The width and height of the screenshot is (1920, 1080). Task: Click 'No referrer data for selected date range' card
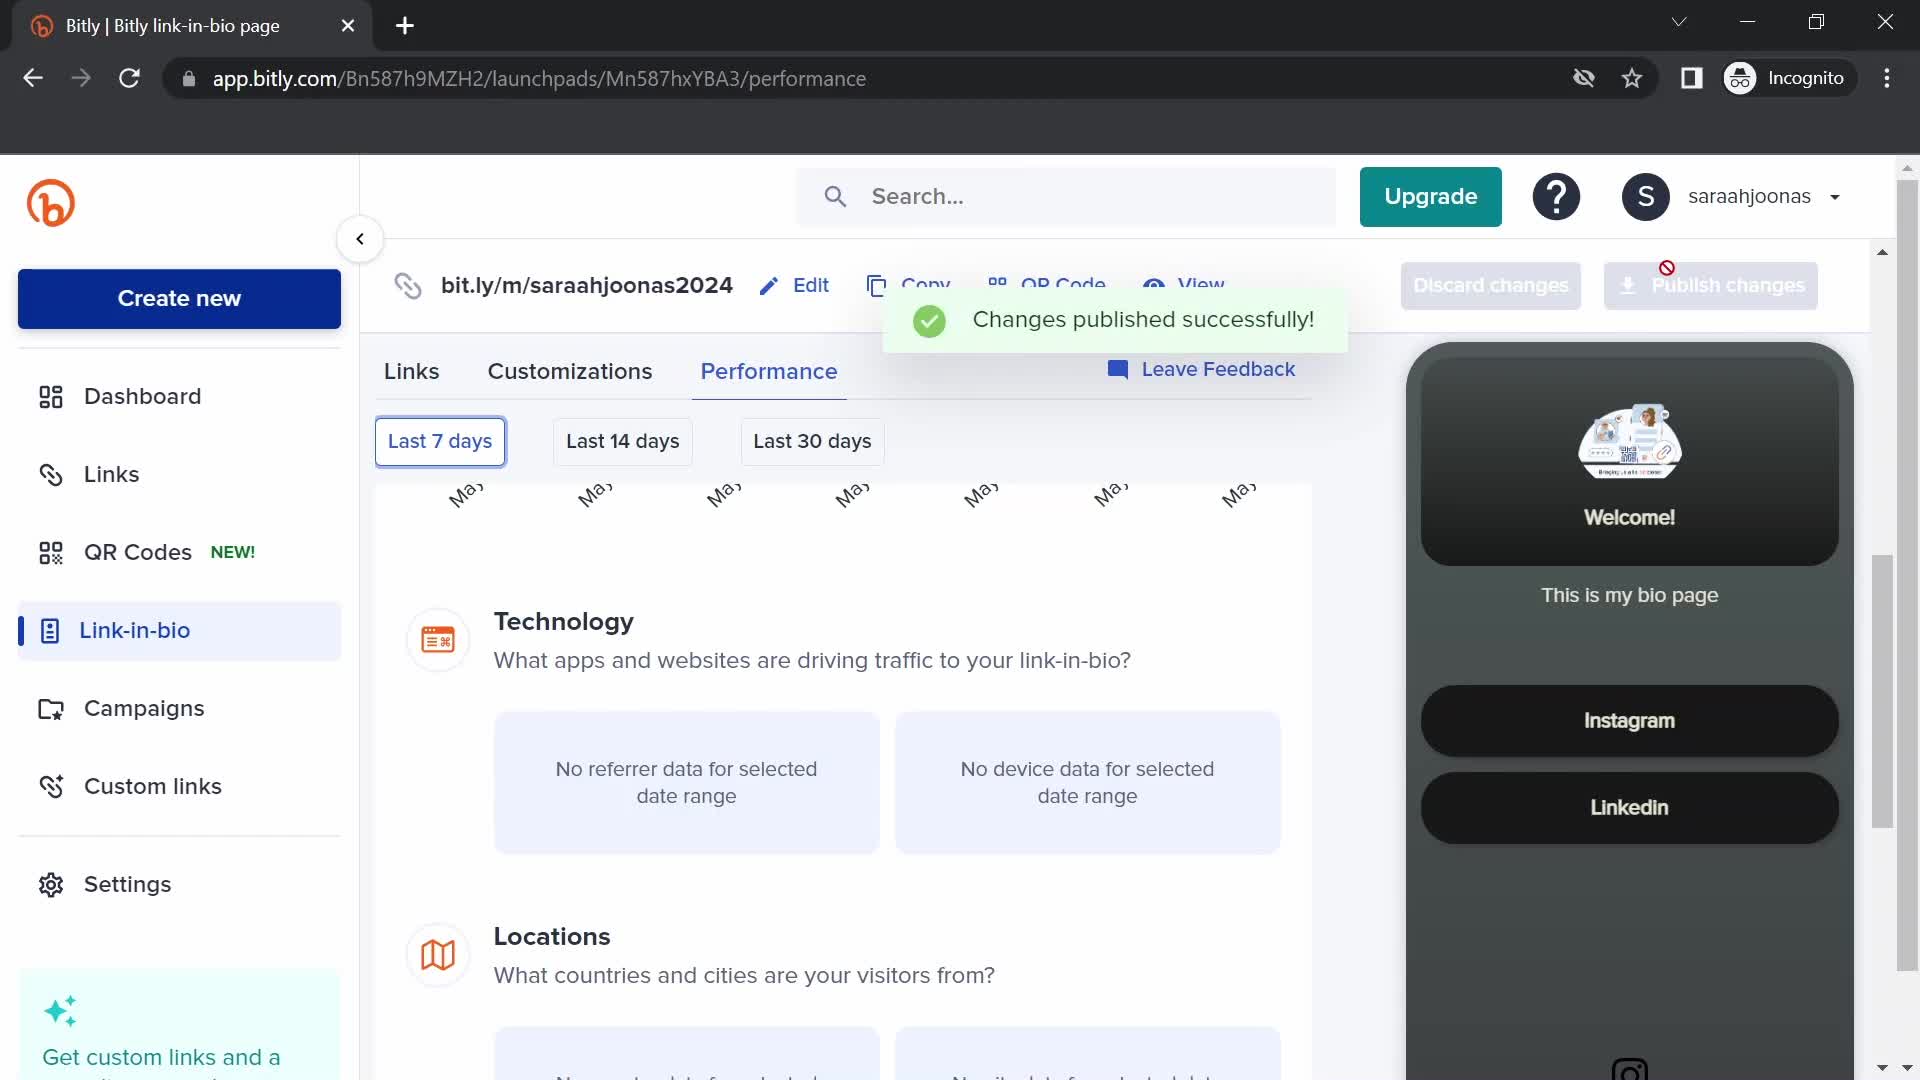[687, 783]
